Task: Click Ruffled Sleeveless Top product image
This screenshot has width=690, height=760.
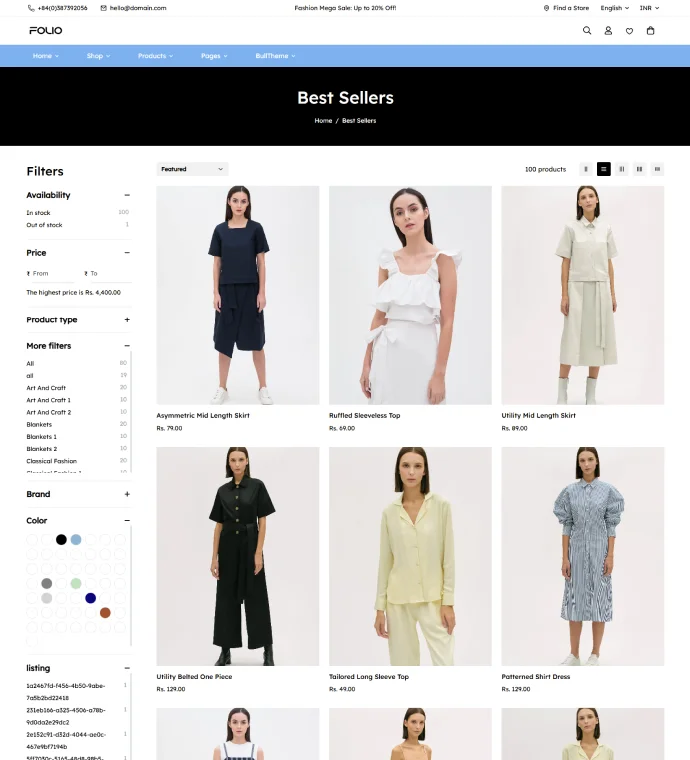Action: tap(410, 295)
